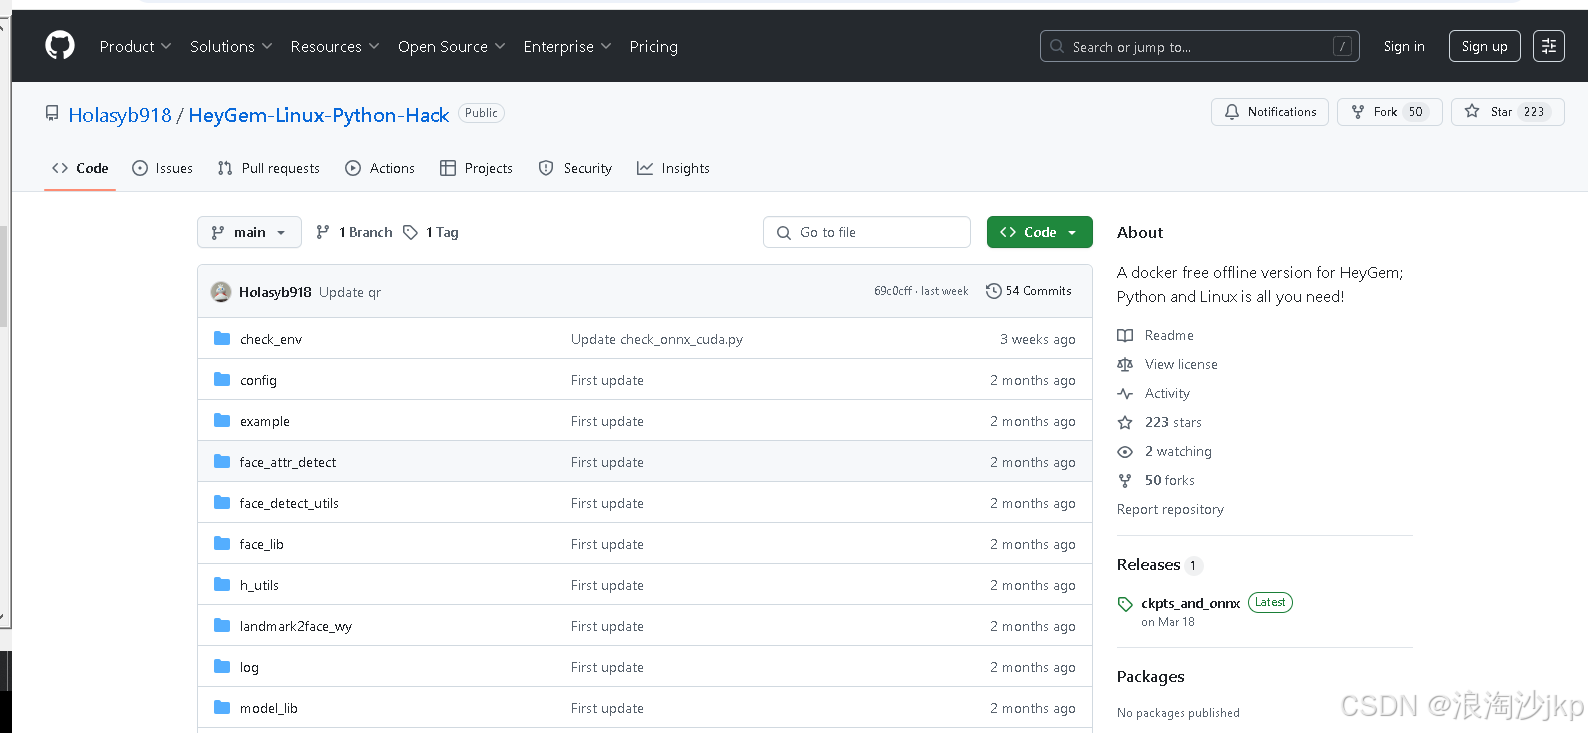Image resolution: width=1588 pixels, height=733 pixels.
Task: Click the landmark2face_wy folder icon
Action: coord(222,626)
